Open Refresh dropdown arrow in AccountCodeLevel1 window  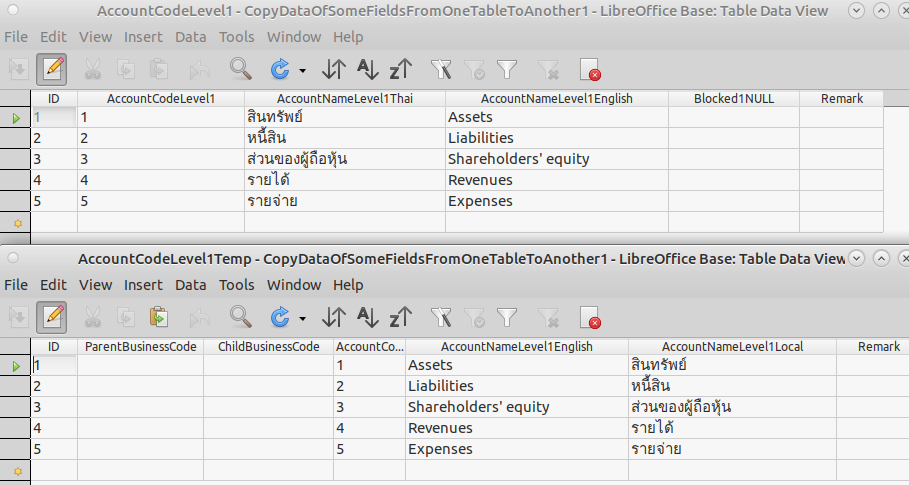pyautogui.click(x=303, y=71)
